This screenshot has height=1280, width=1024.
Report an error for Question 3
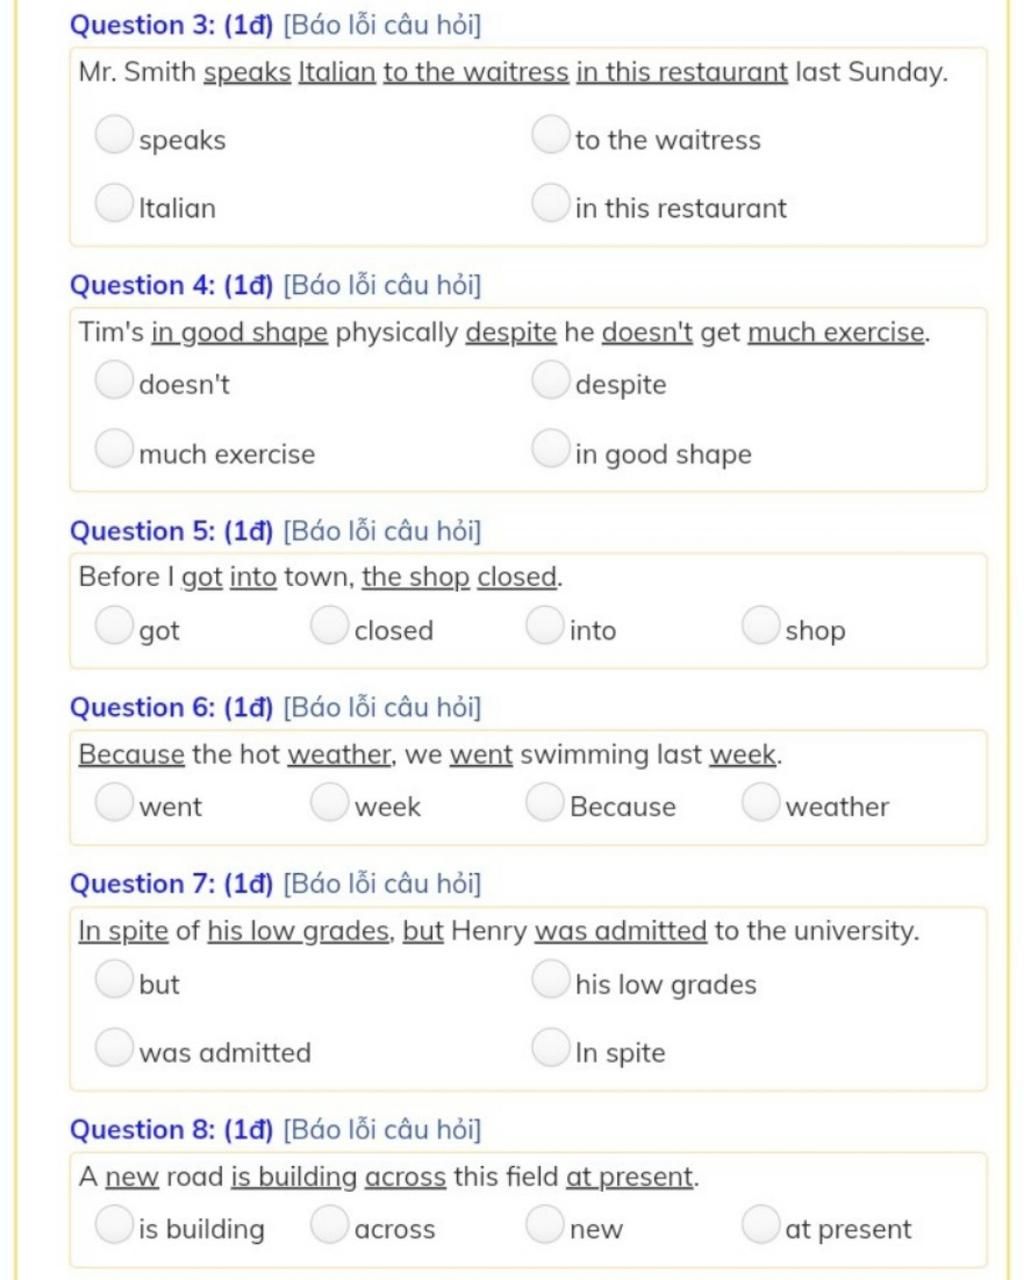(x=382, y=25)
